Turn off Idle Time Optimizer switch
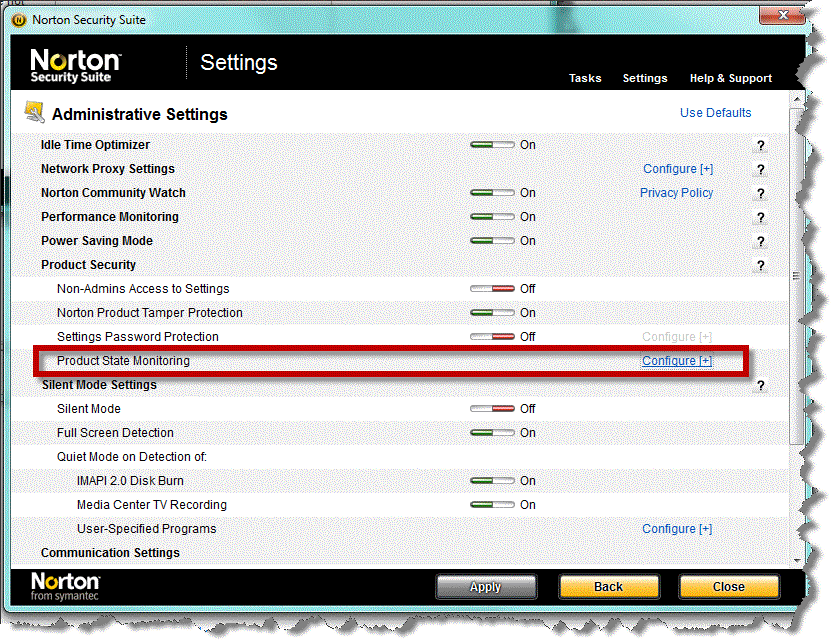831x641 pixels. (x=492, y=145)
